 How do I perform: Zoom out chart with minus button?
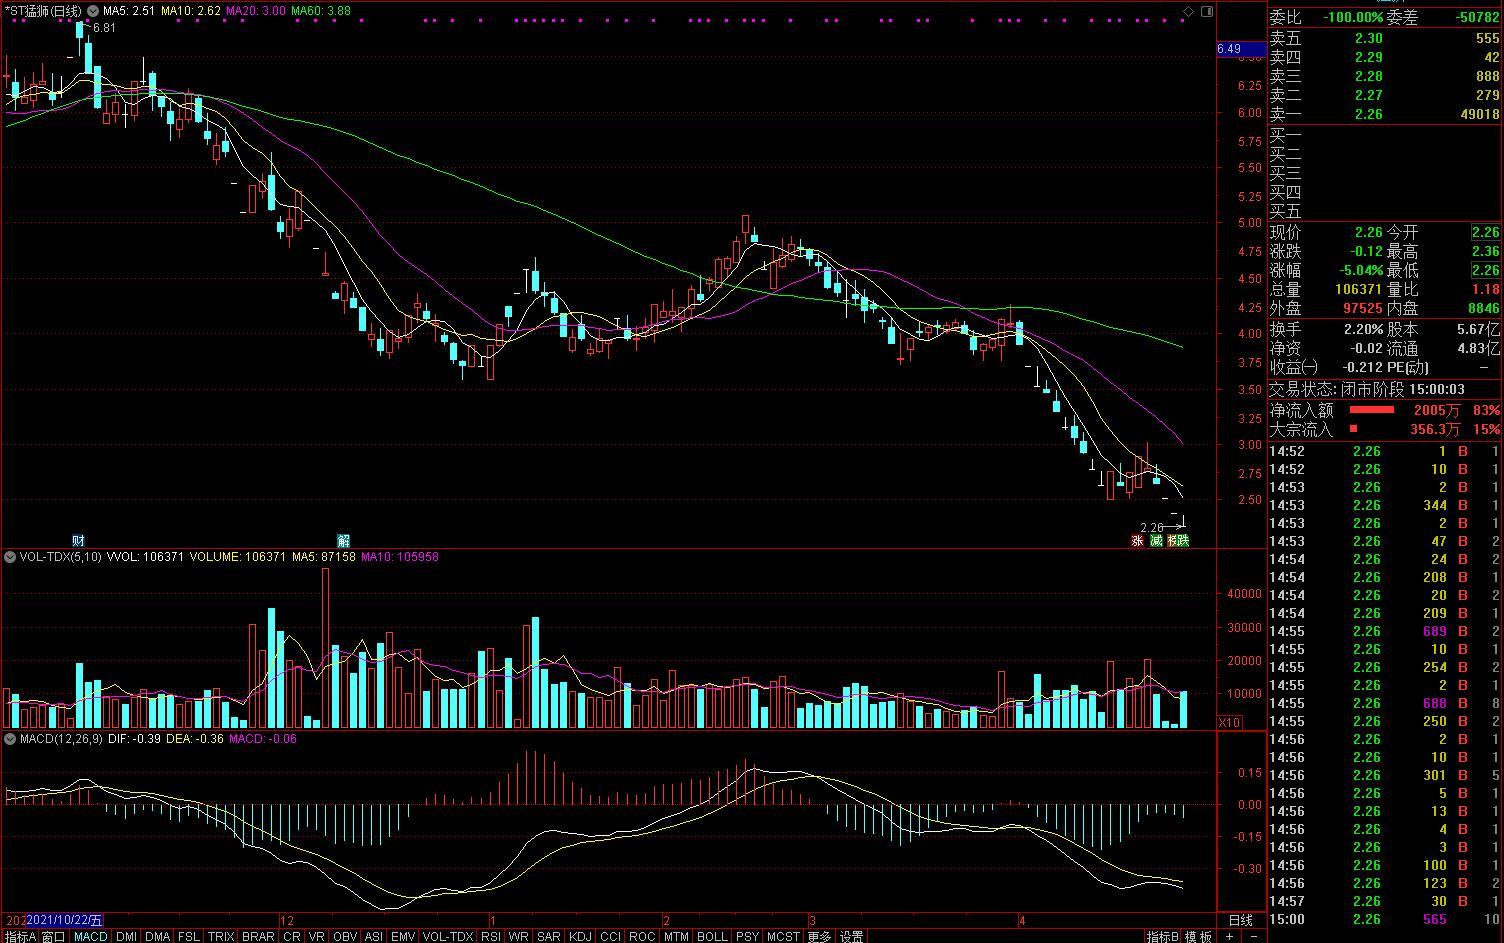[1253, 937]
